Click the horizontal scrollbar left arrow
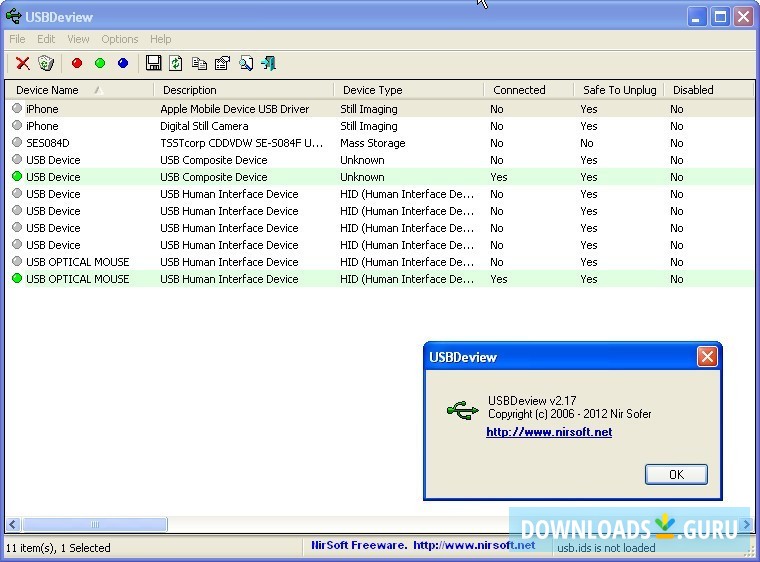The height and width of the screenshot is (562, 760). (13, 524)
